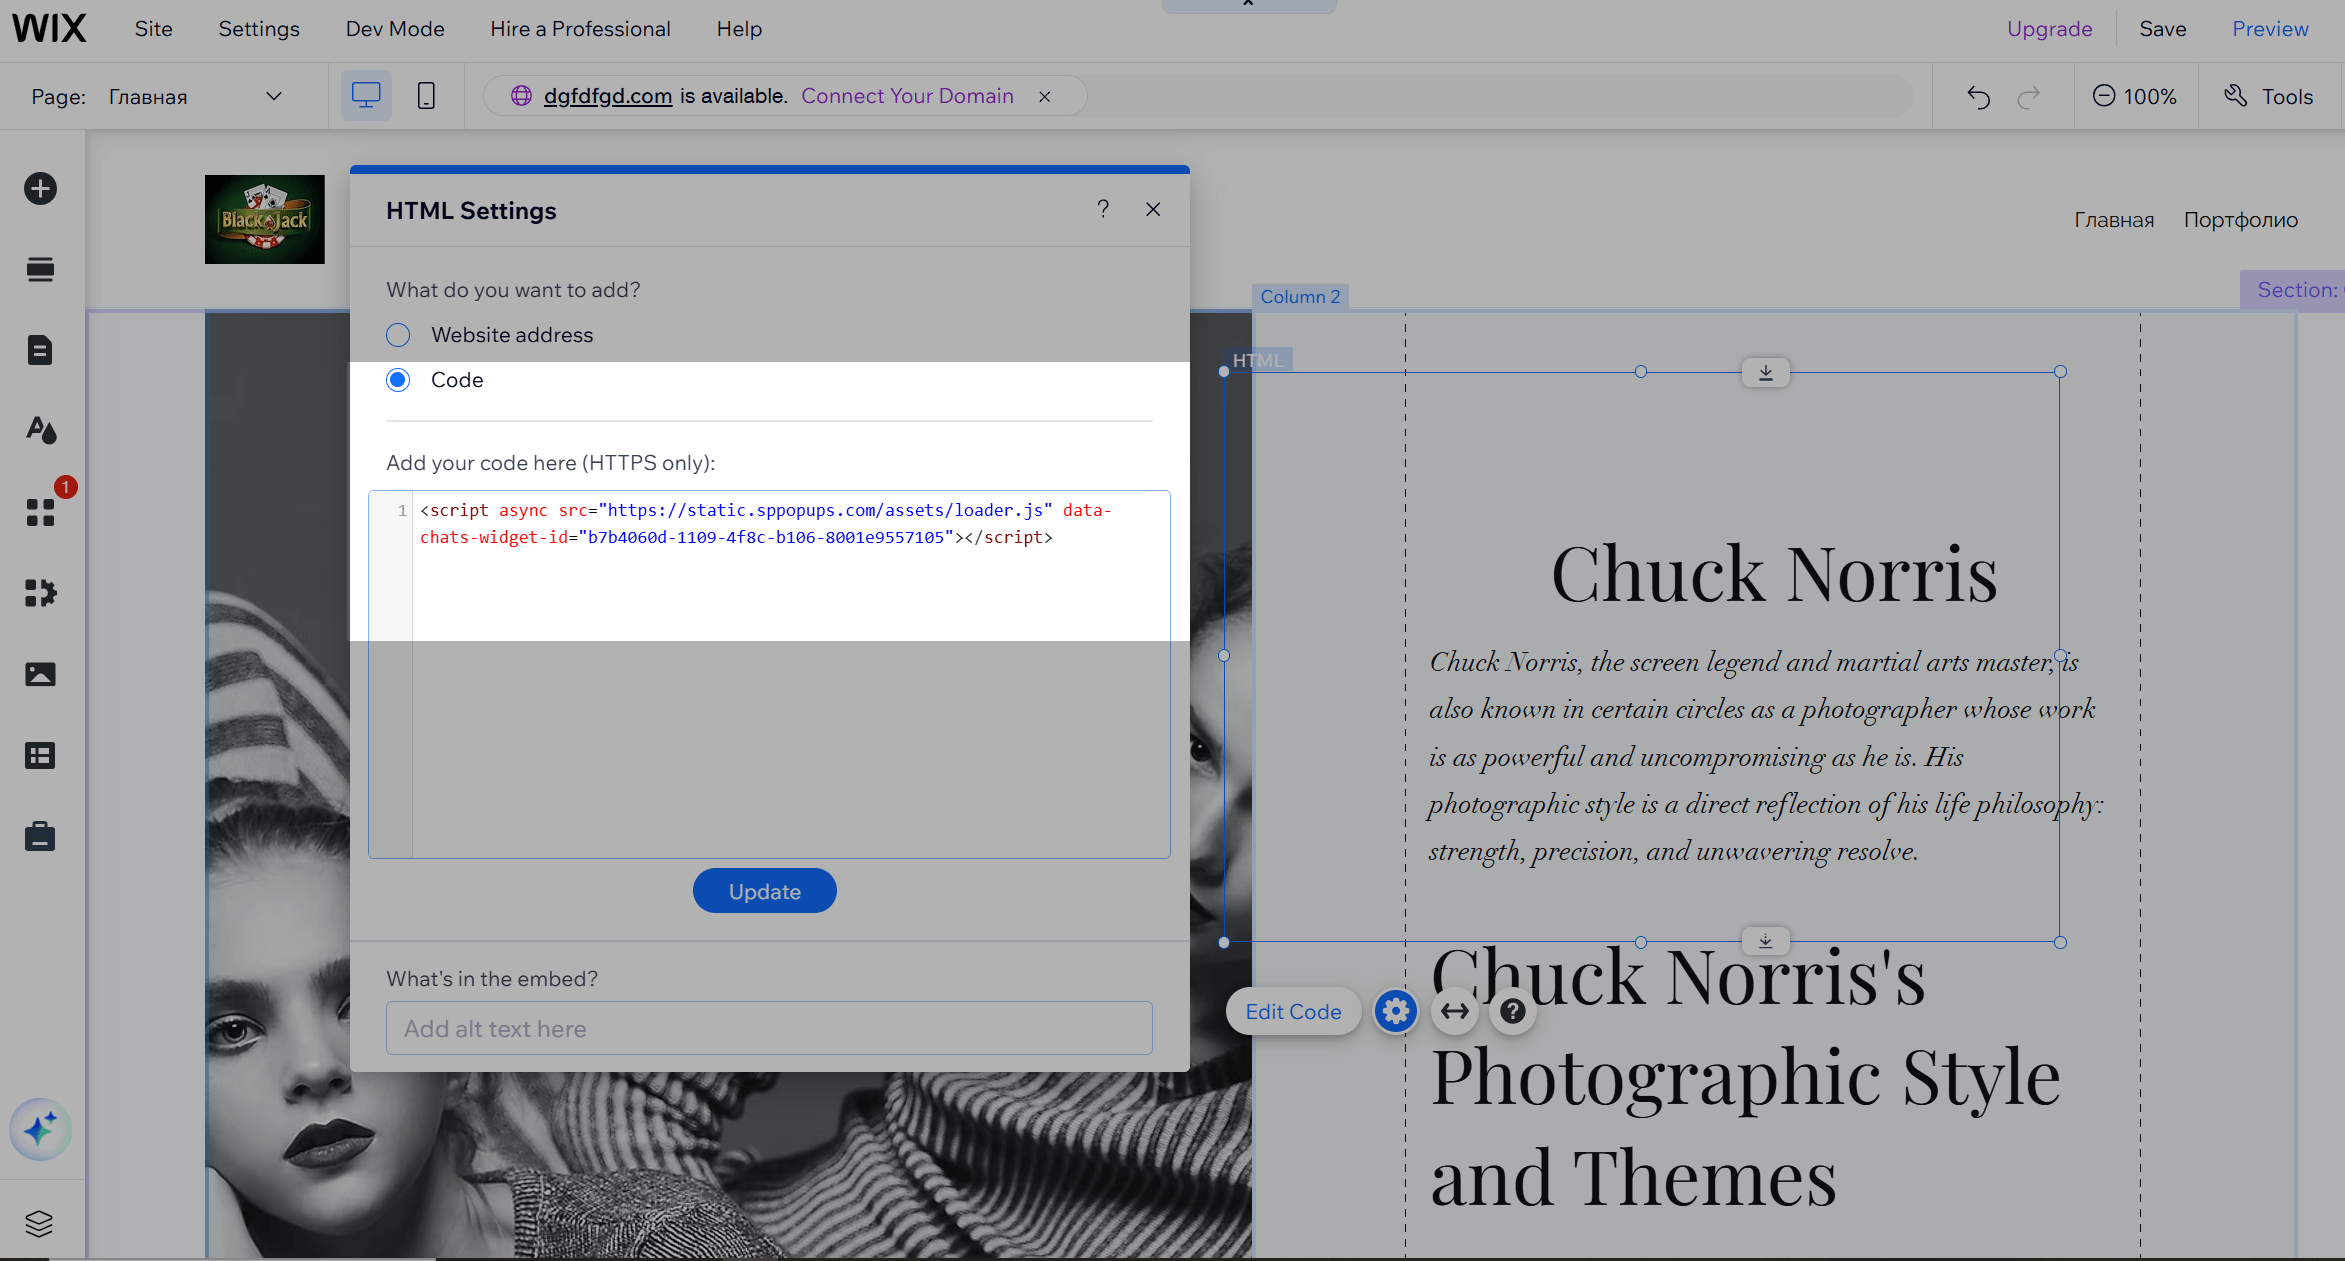Open the Add Apps icon with badge
This screenshot has height=1261, width=2345.
pyautogui.click(x=40, y=512)
